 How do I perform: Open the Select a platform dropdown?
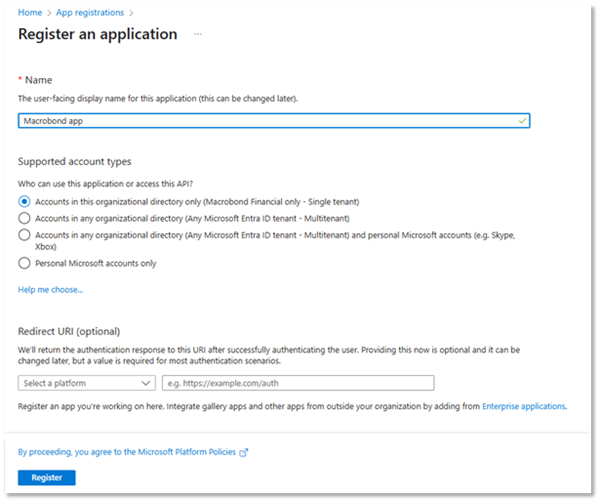tap(87, 383)
